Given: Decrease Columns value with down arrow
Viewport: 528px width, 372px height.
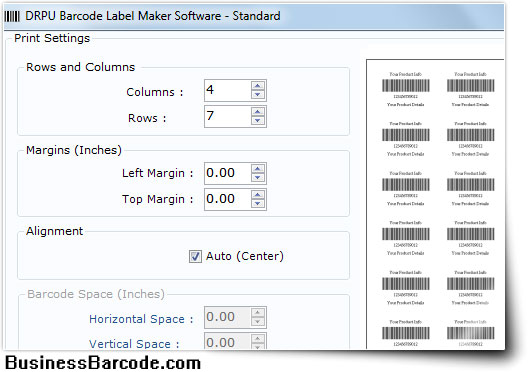Looking at the screenshot, I should click(258, 95).
